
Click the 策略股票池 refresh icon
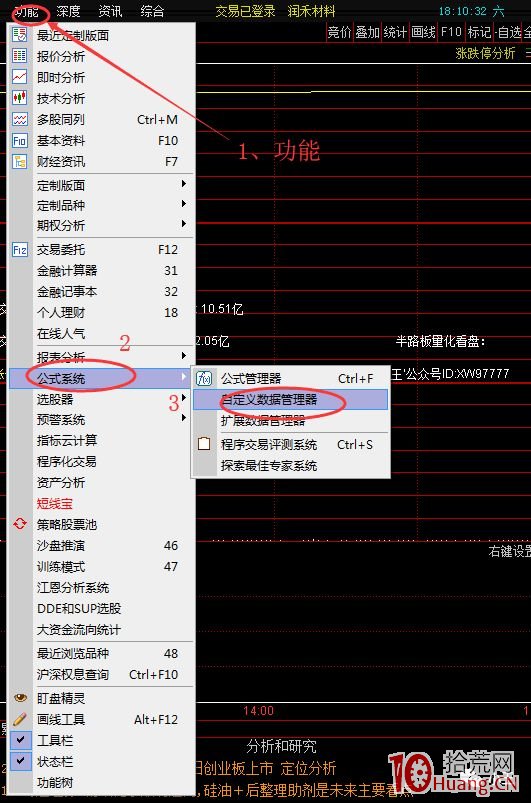click(x=19, y=523)
